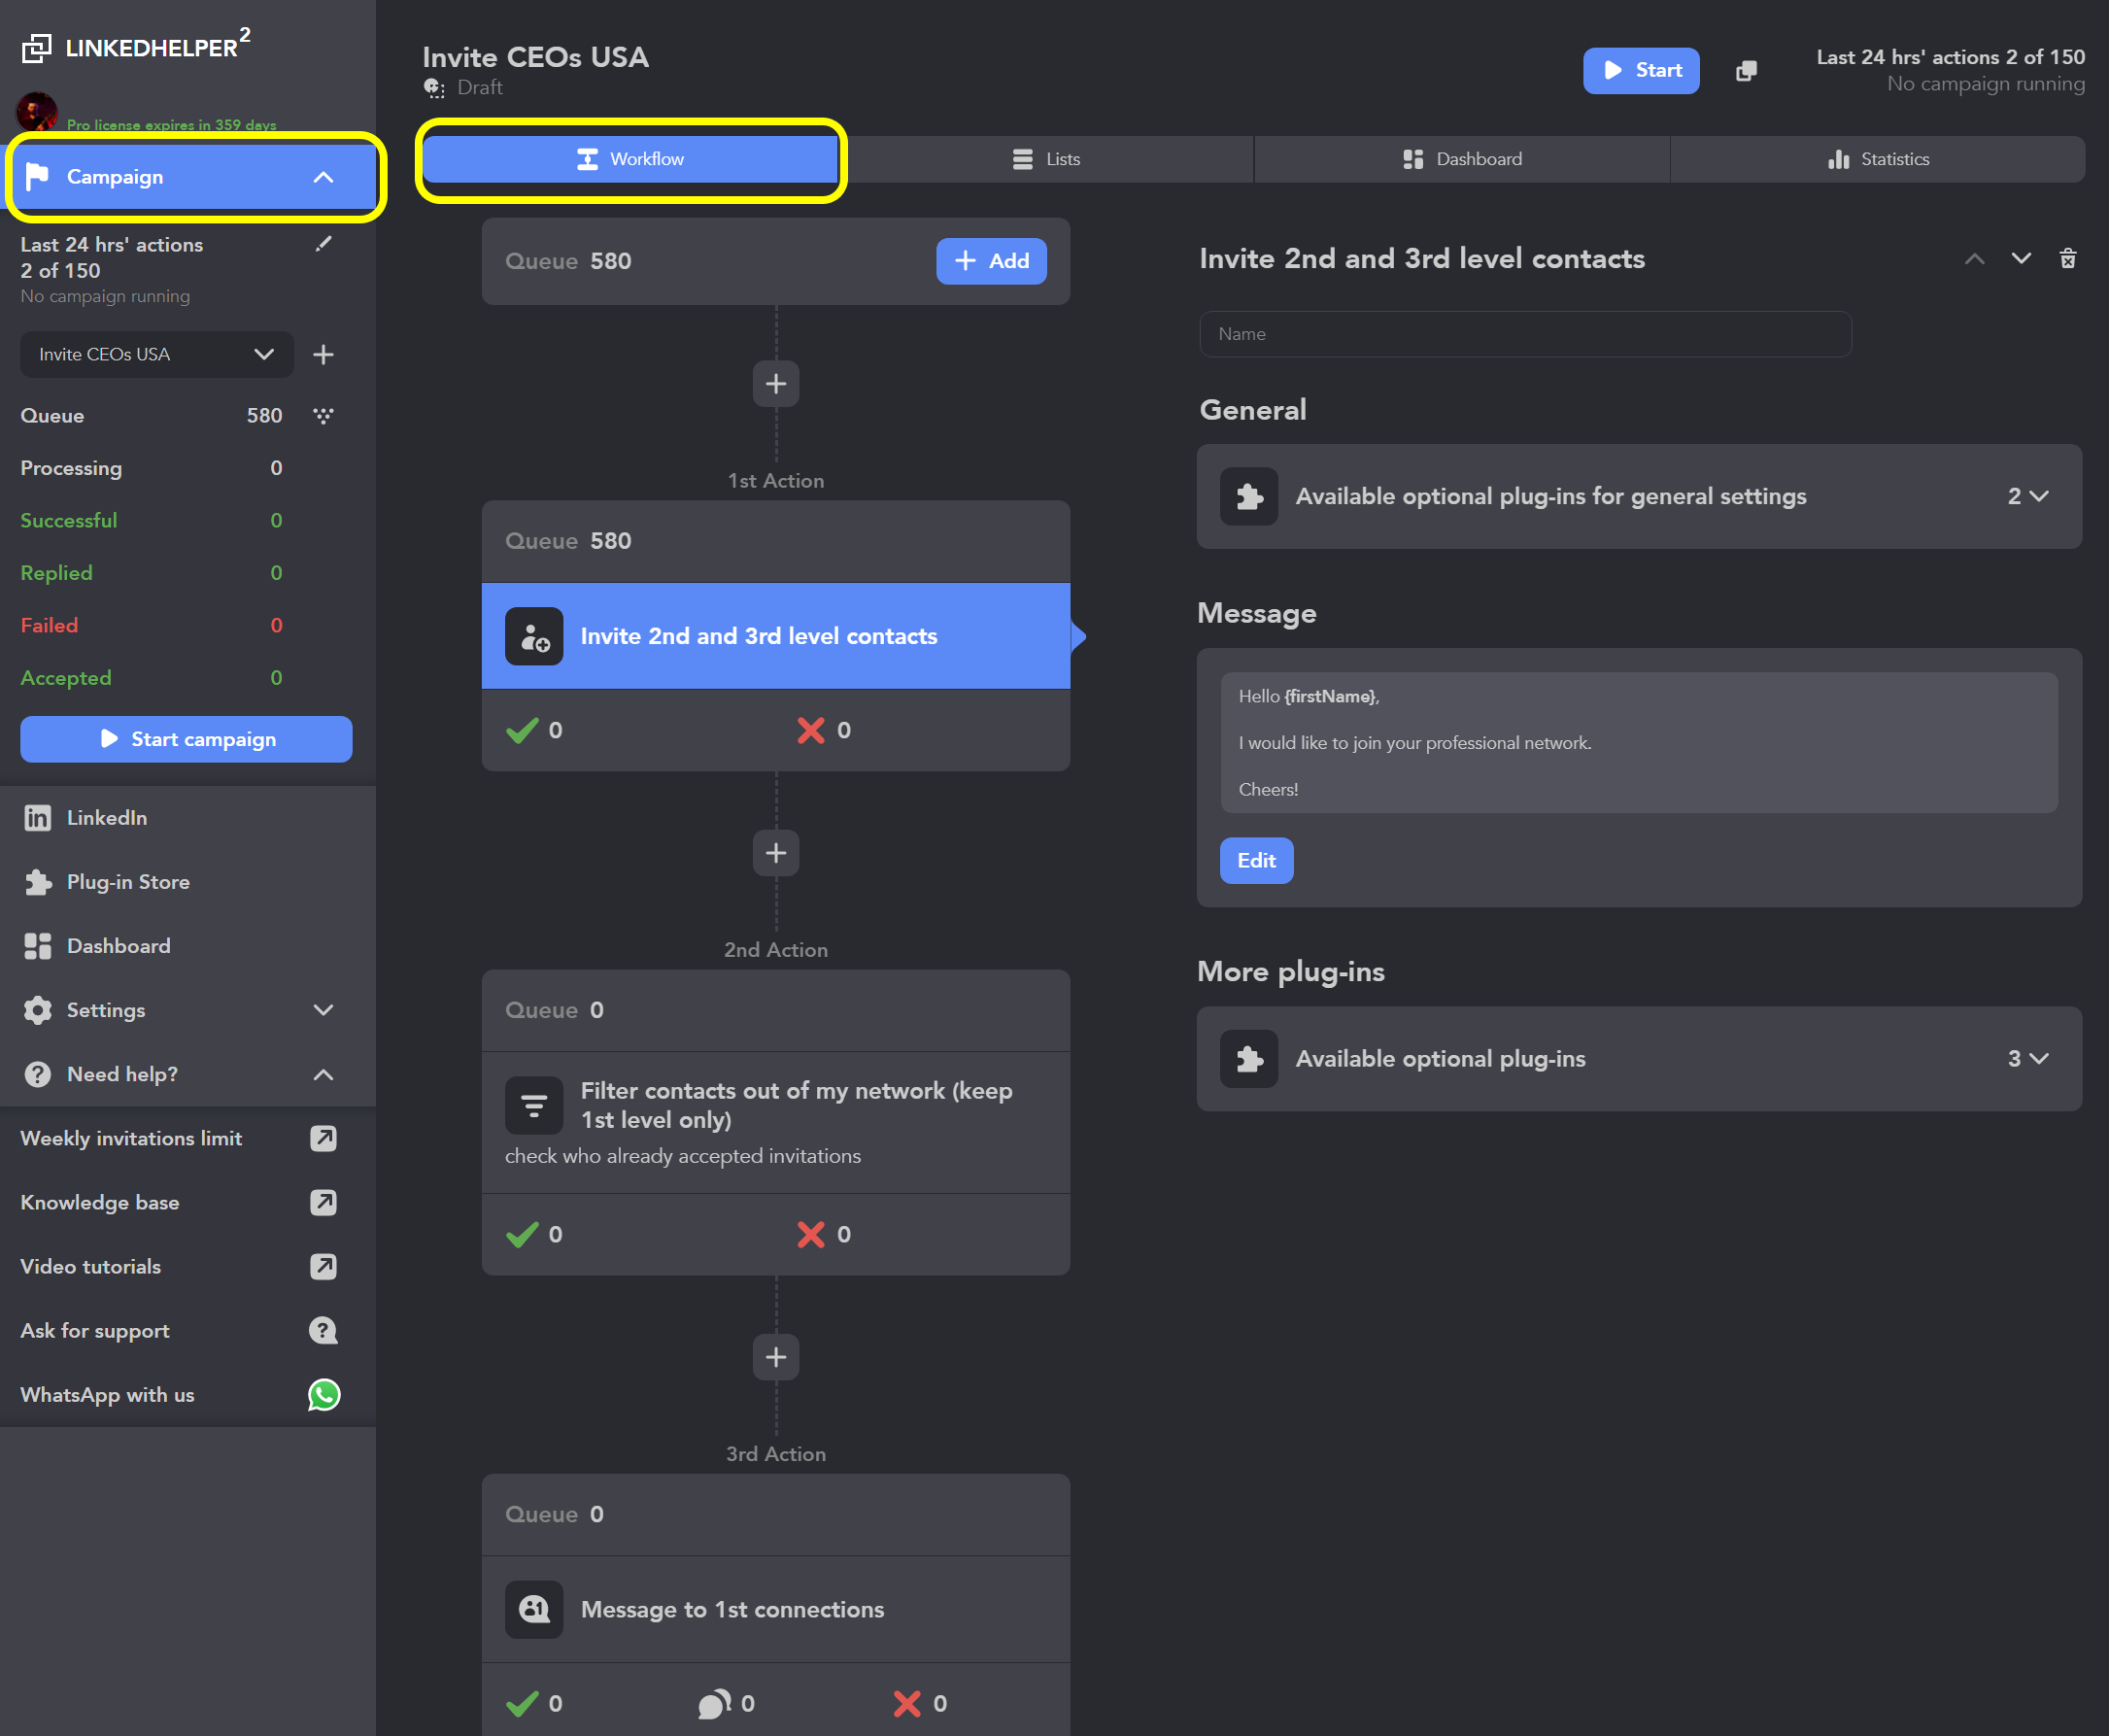Viewport: 2109px width, 1736px height.
Task: Open the Invite CEOs USA campaign dropdown
Action: 156,355
